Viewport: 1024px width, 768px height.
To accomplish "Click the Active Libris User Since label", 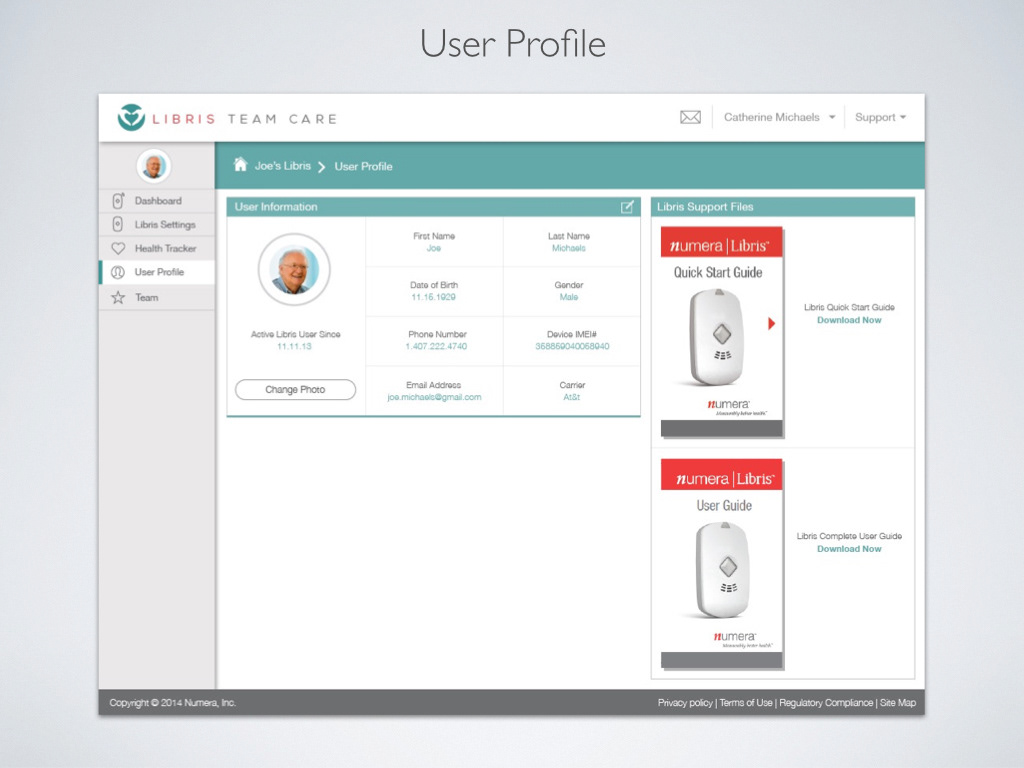I will pyautogui.click(x=295, y=334).
